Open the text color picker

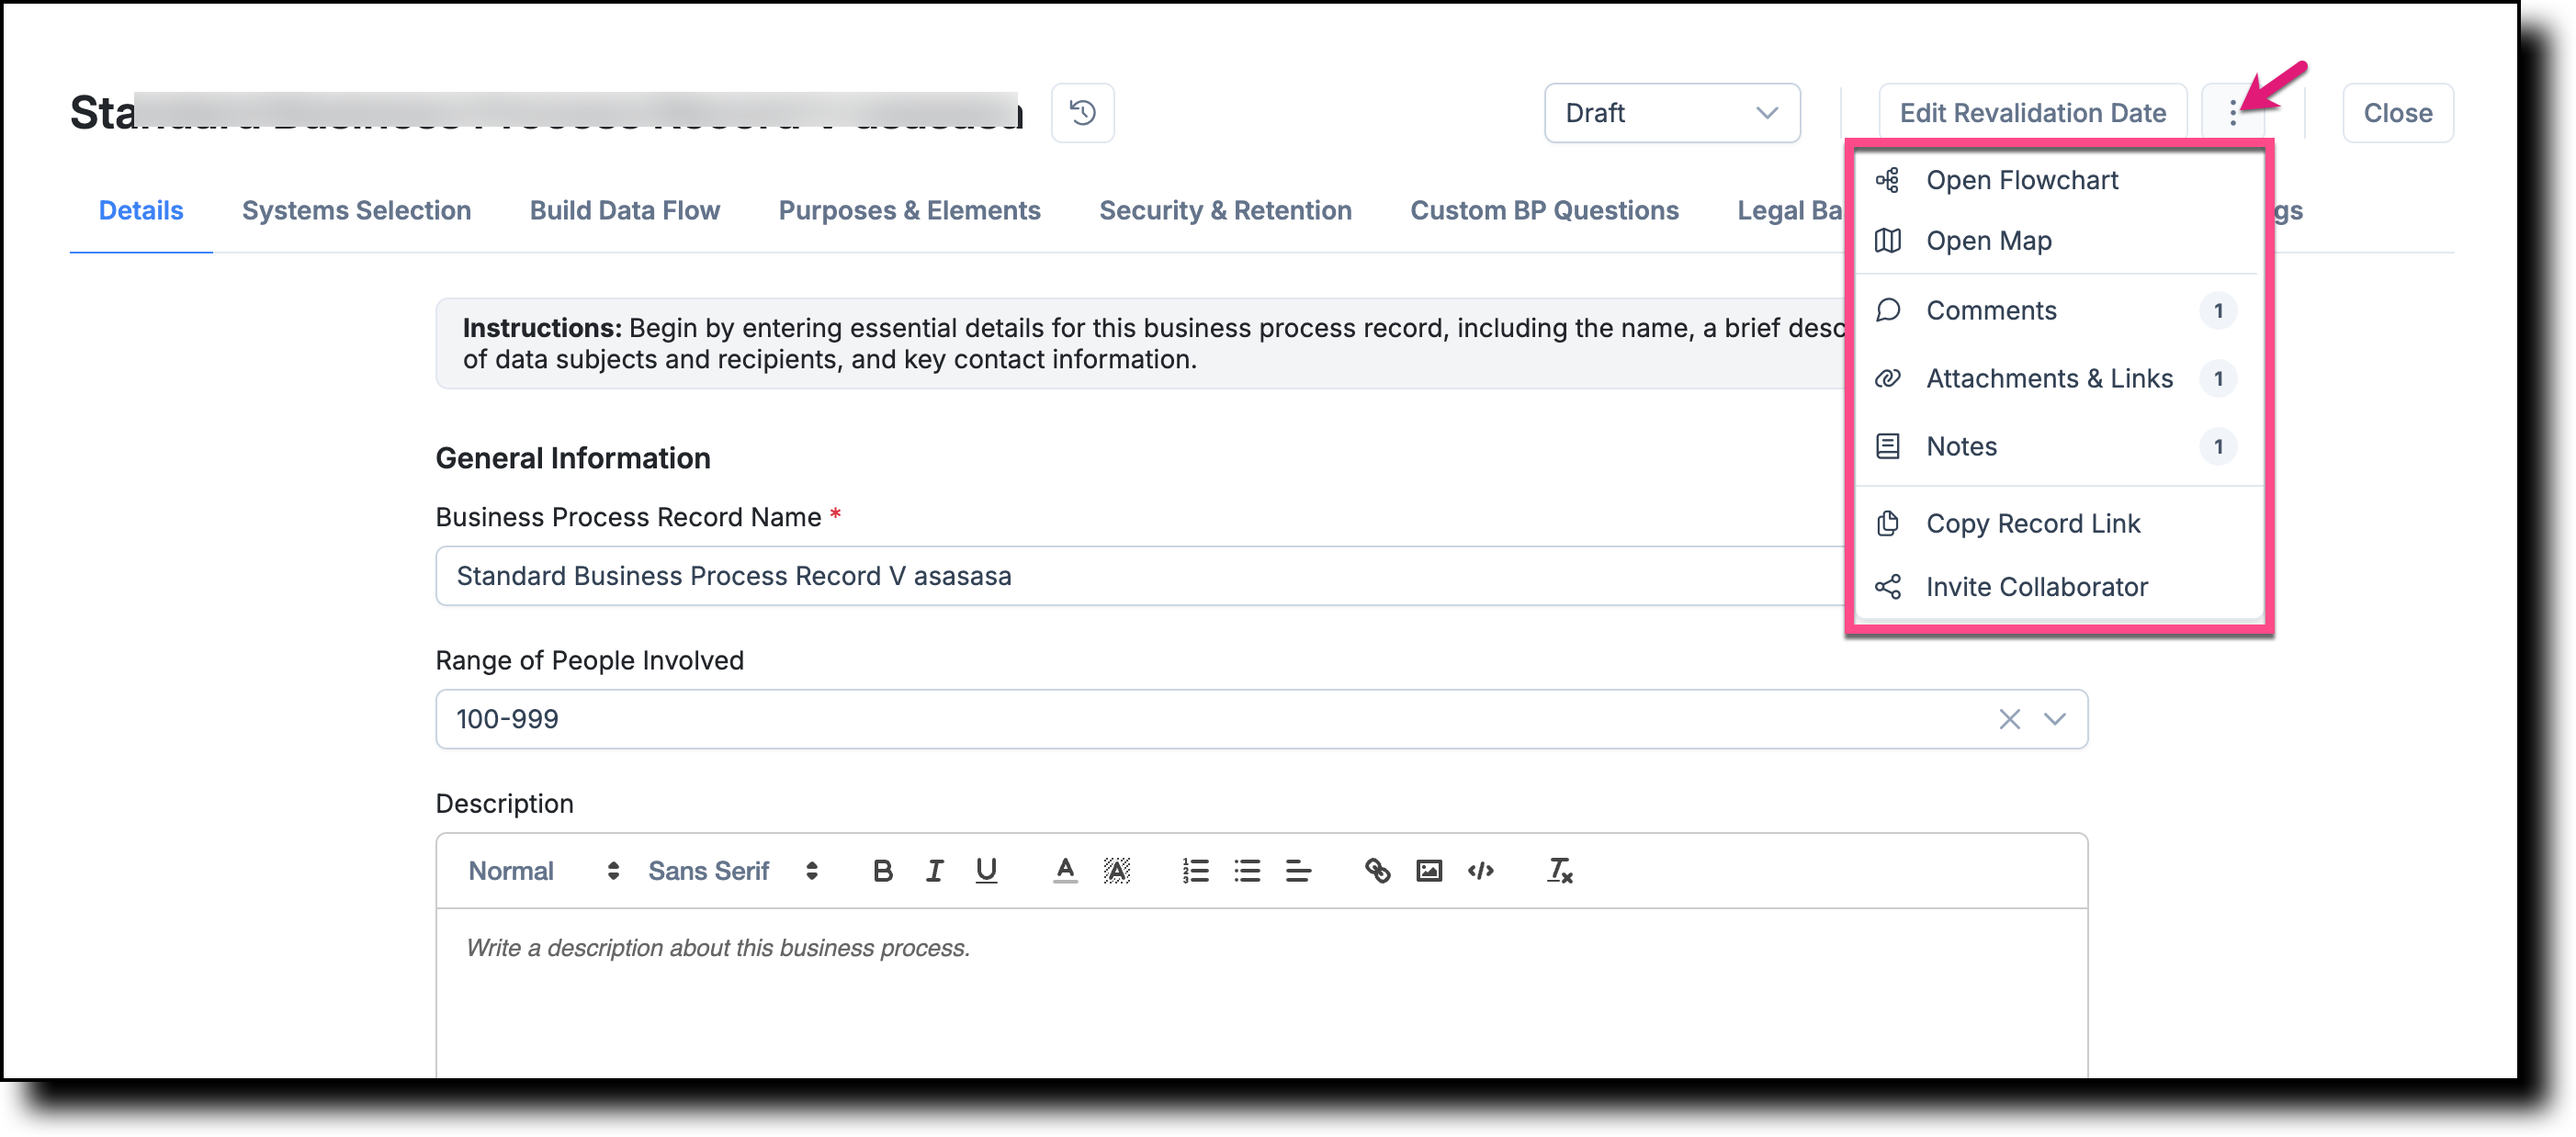[1065, 871]
